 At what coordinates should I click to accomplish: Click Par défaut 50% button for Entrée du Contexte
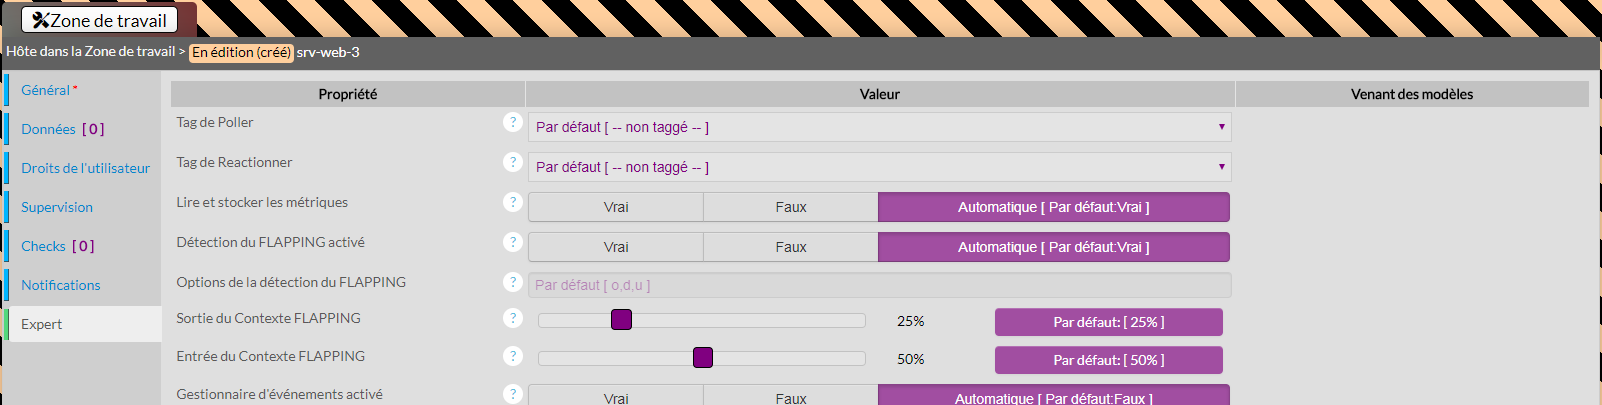[x=1108, y=360]
